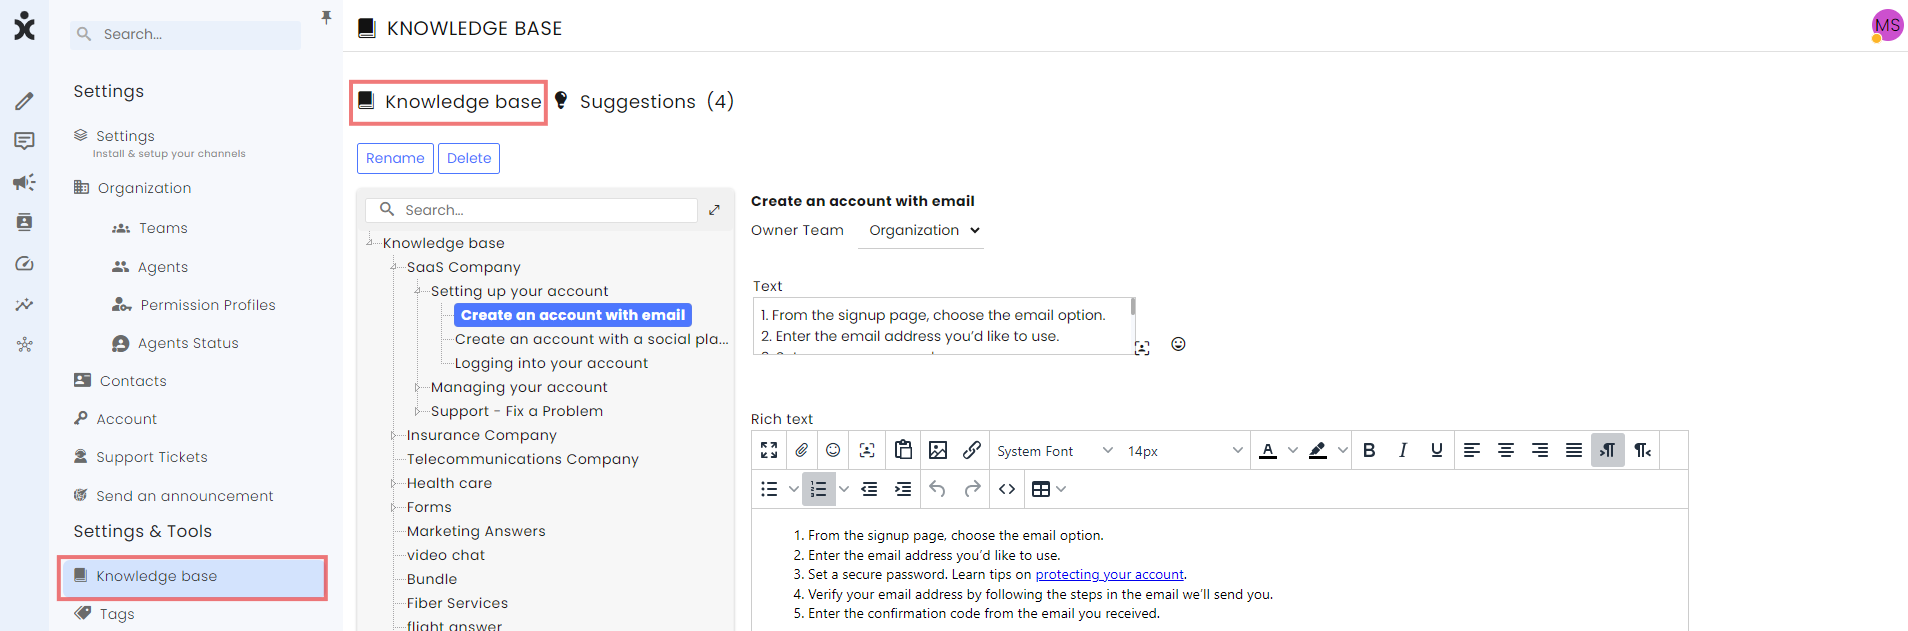Screen dimensions: 1908x631
Task: Click the Bold formatting icon
Action: 1369,450
